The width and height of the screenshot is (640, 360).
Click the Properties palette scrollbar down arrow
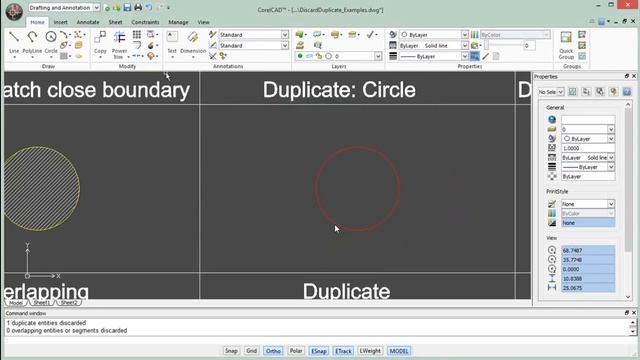[628, 297]
